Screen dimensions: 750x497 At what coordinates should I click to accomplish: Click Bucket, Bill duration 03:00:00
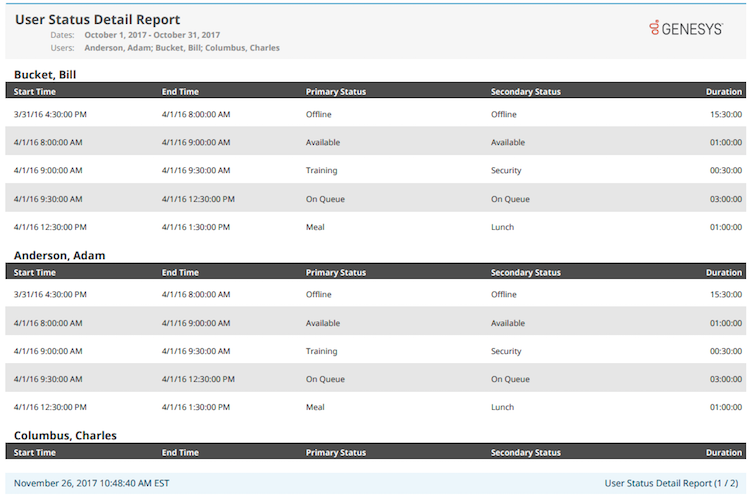pos(726,199)
